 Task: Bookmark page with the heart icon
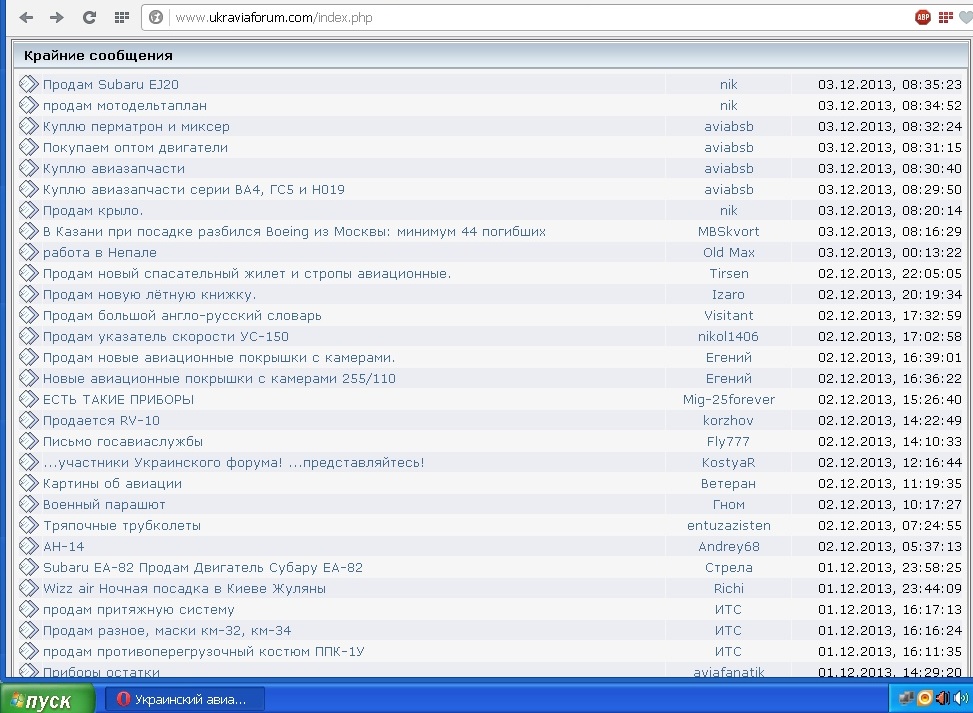coord(965,17)
